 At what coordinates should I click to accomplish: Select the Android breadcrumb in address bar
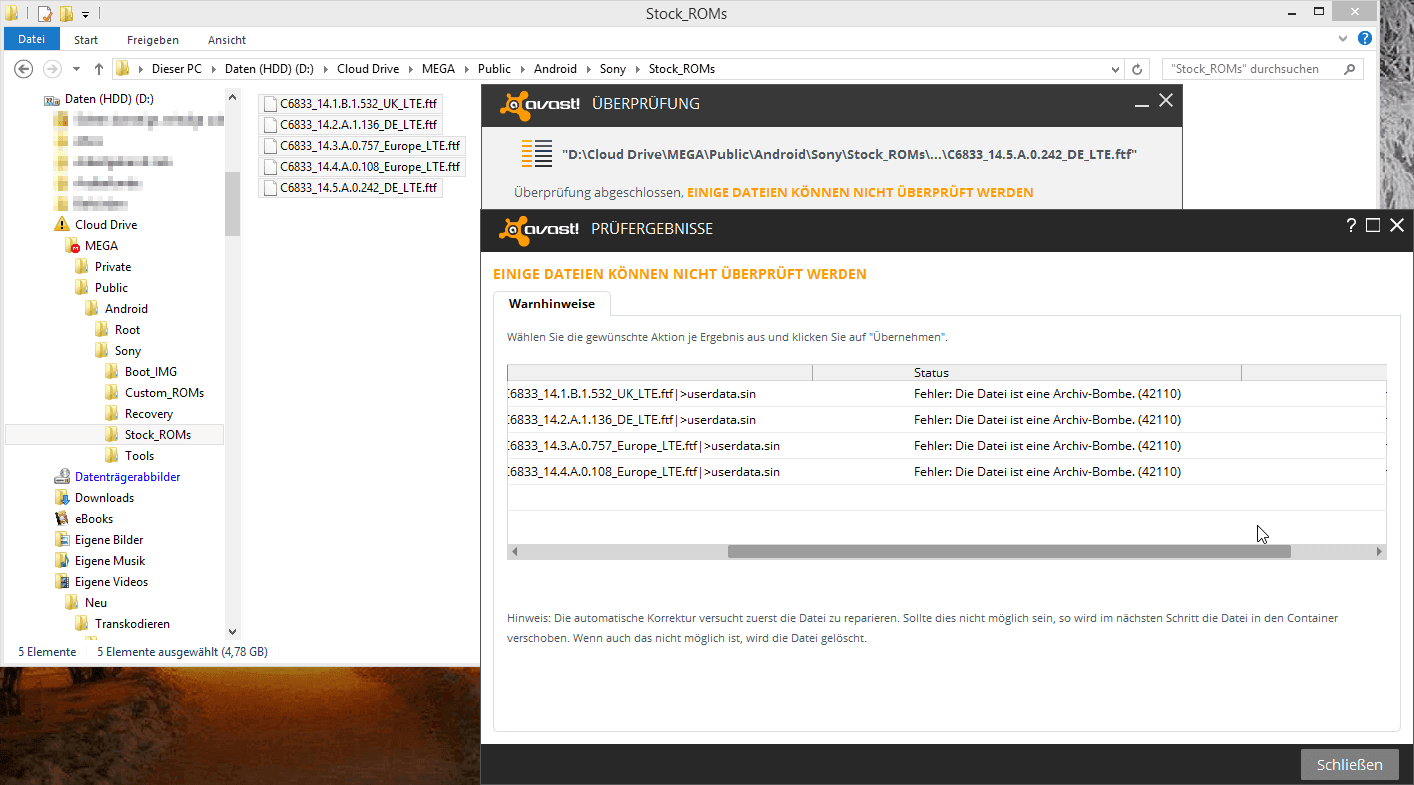(555, 69)
